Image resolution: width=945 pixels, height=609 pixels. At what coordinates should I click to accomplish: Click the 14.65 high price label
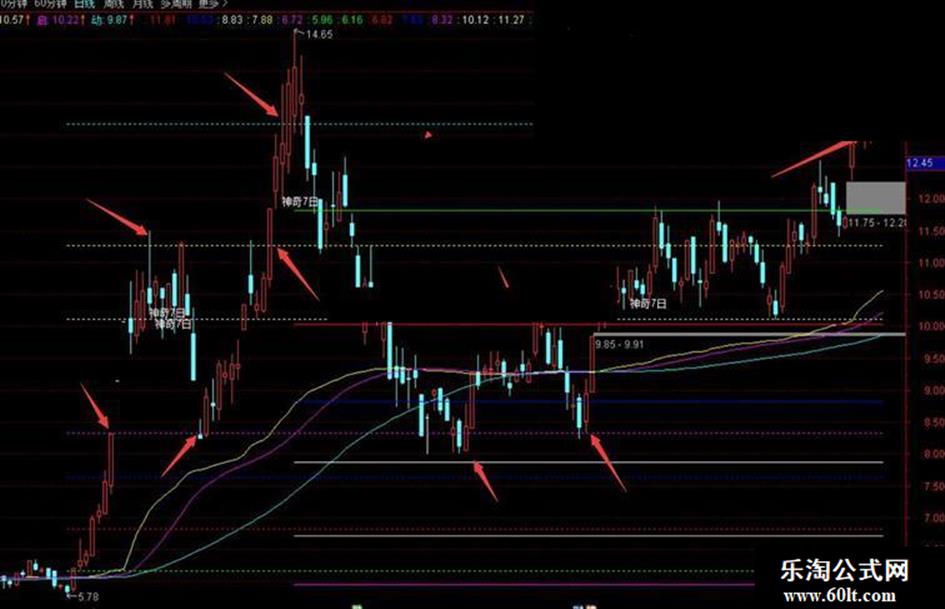[x=319, y=34]
